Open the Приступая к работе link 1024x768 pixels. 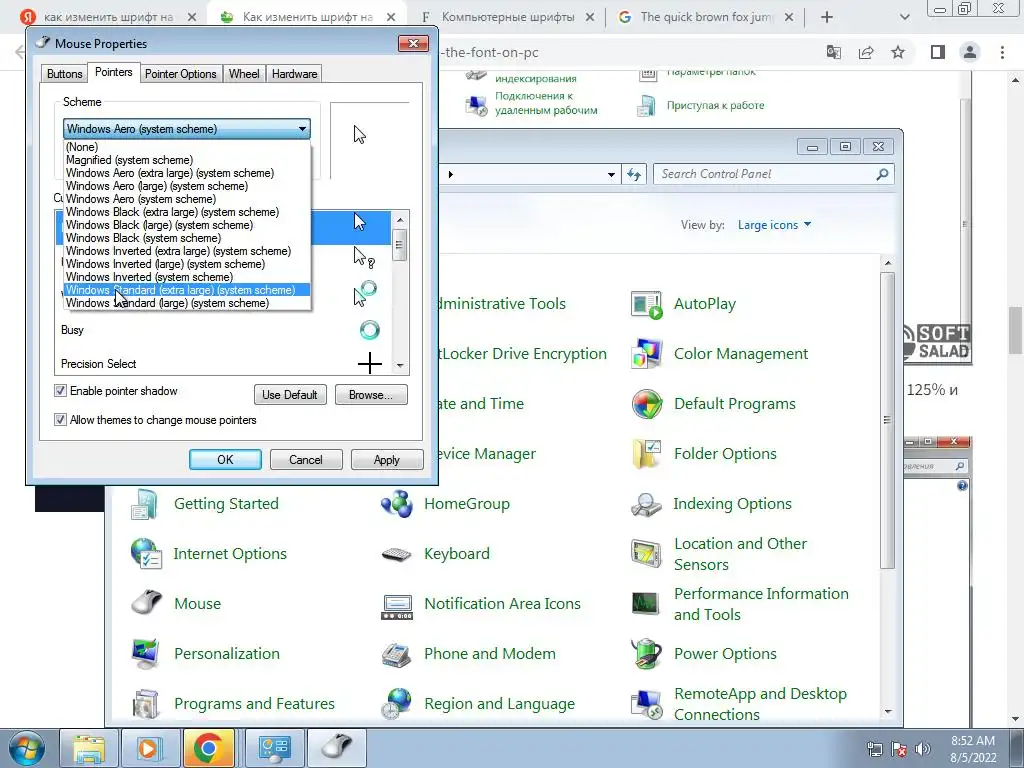(715, 105)
